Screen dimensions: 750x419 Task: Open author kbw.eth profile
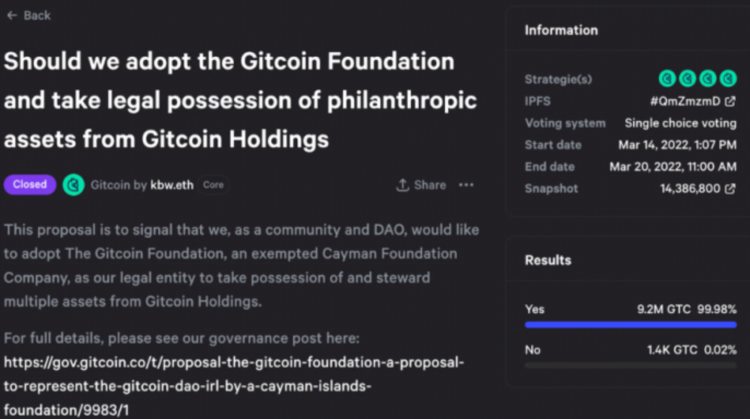point(172,185)
